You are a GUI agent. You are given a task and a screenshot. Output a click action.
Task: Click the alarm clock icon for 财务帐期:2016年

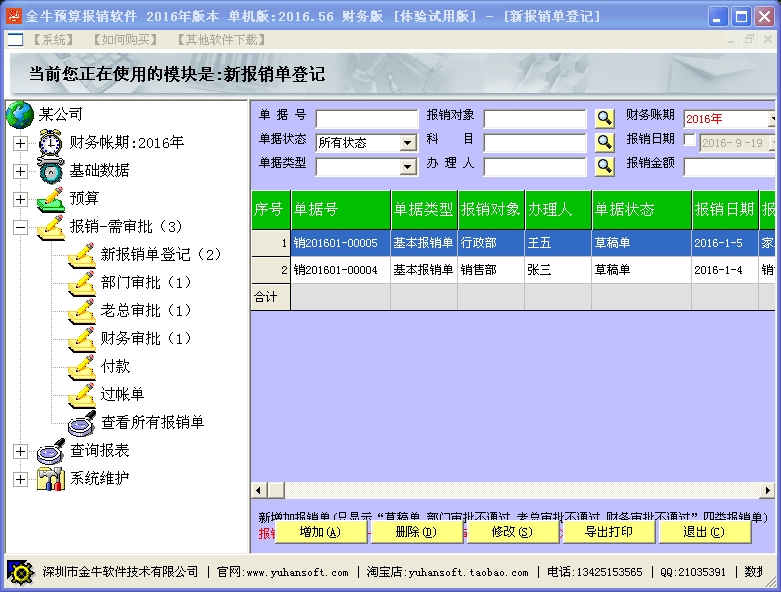point(50,143)
